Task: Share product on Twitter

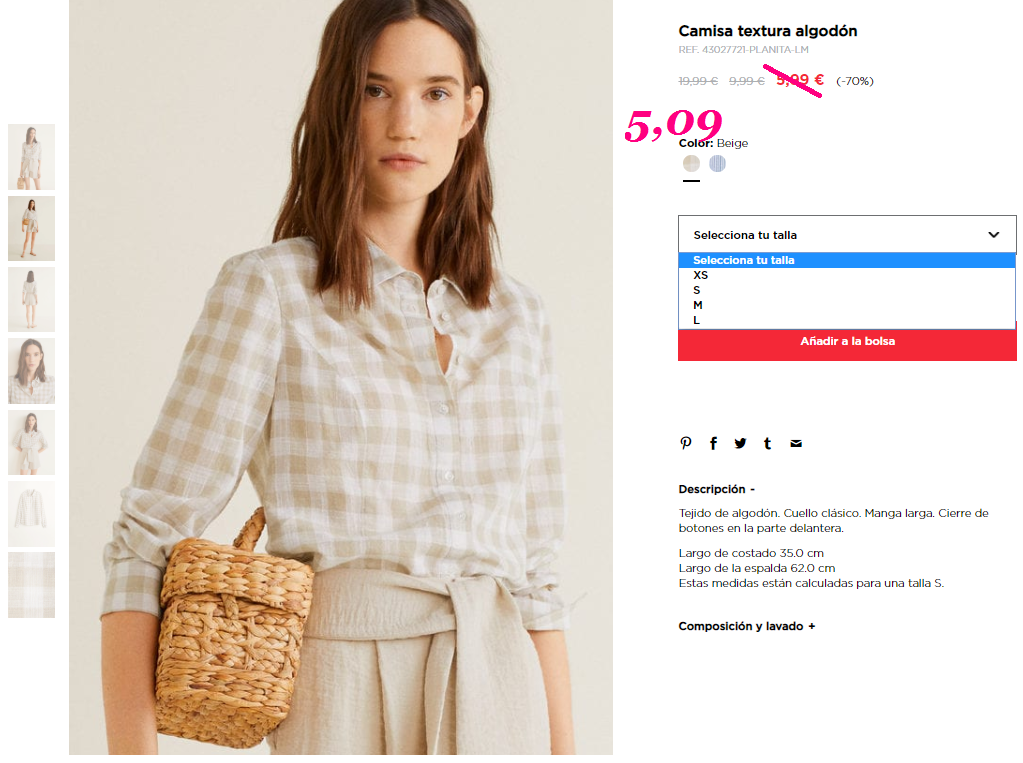Action: (x=740, y=443)
